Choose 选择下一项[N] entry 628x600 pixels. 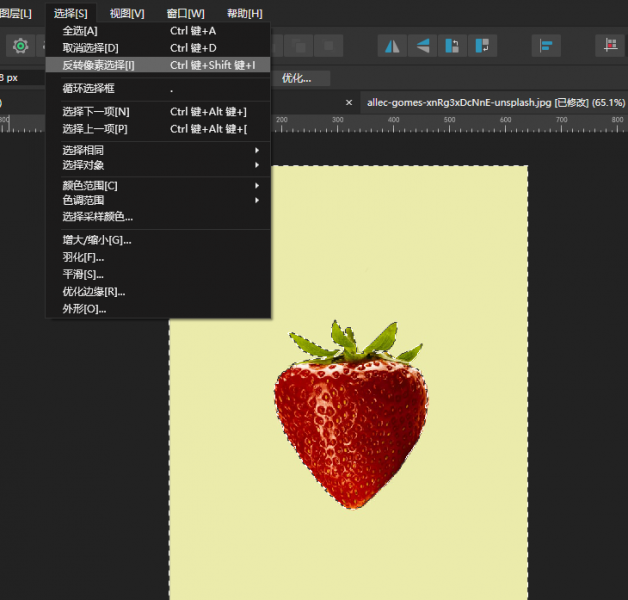(158, 112)
